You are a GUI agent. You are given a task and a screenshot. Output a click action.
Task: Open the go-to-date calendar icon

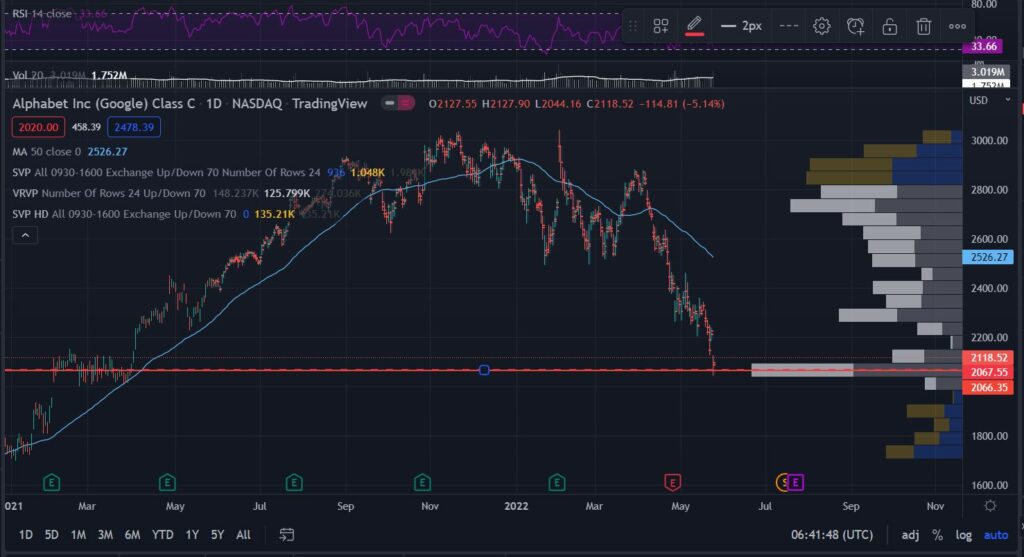coord(287,535)
